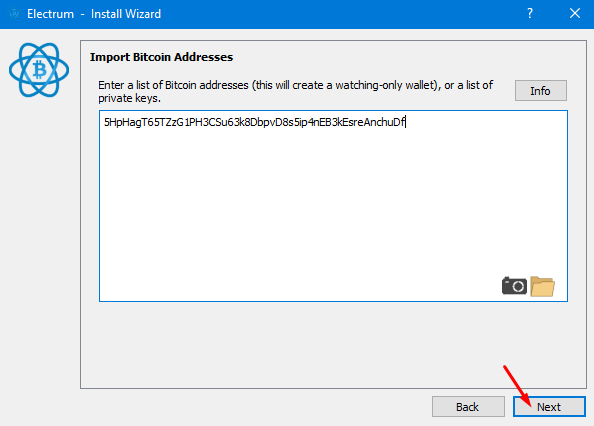This screenshot has height=426, width=594.
Task: Click blank panel space below the text box
Action: click(333, 345)
